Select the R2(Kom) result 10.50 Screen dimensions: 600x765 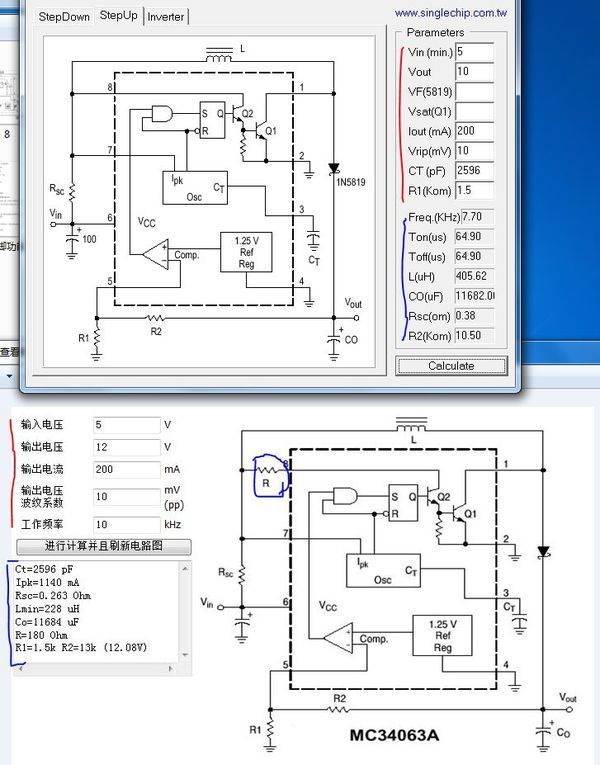pyautogui.click(x=474, y=336)
